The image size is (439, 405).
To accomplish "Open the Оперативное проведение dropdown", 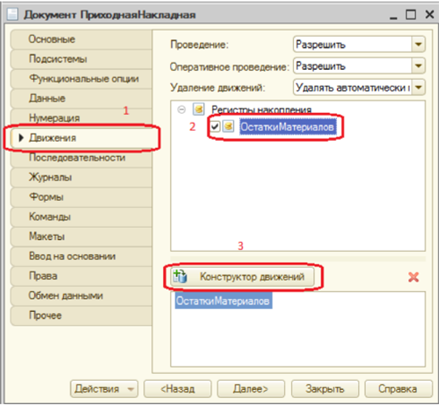I will pyautogui.click(x=419, y=66).
